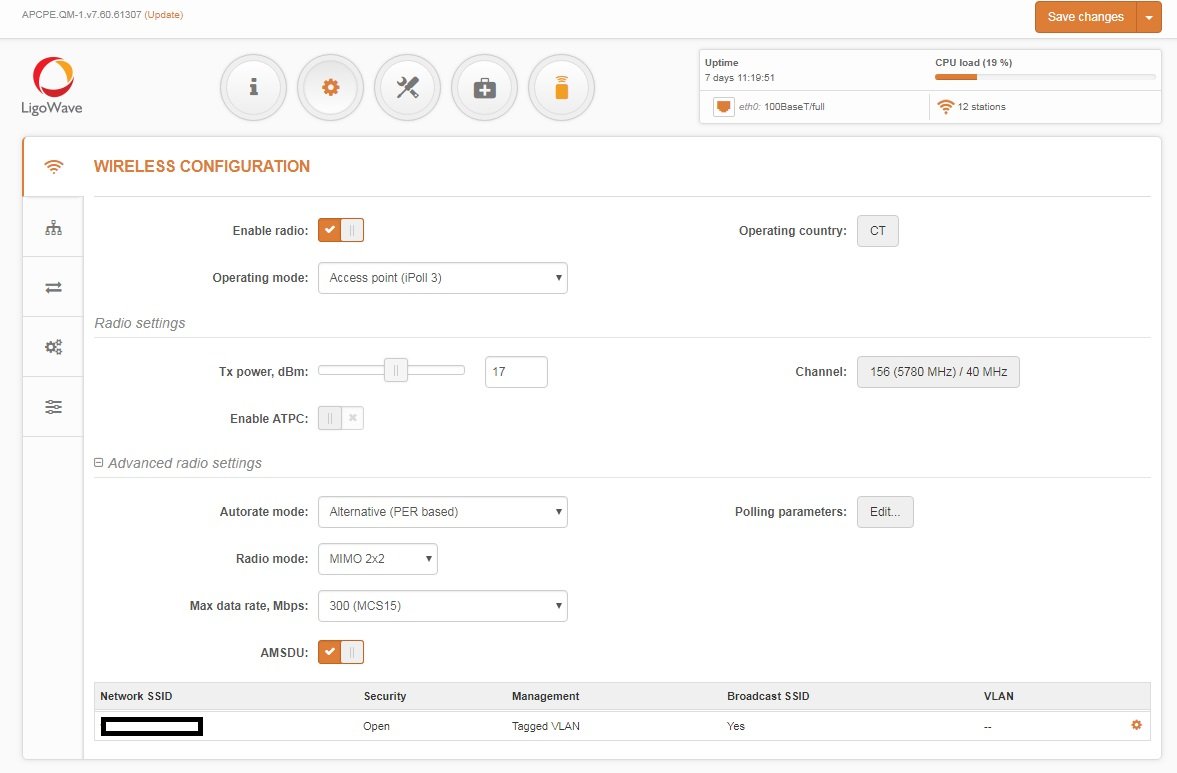Image resolution: width=1177 pixels, height=773 pixels.
Task: Click the Tx power dBm input field
Action: (x=516, y=372)
